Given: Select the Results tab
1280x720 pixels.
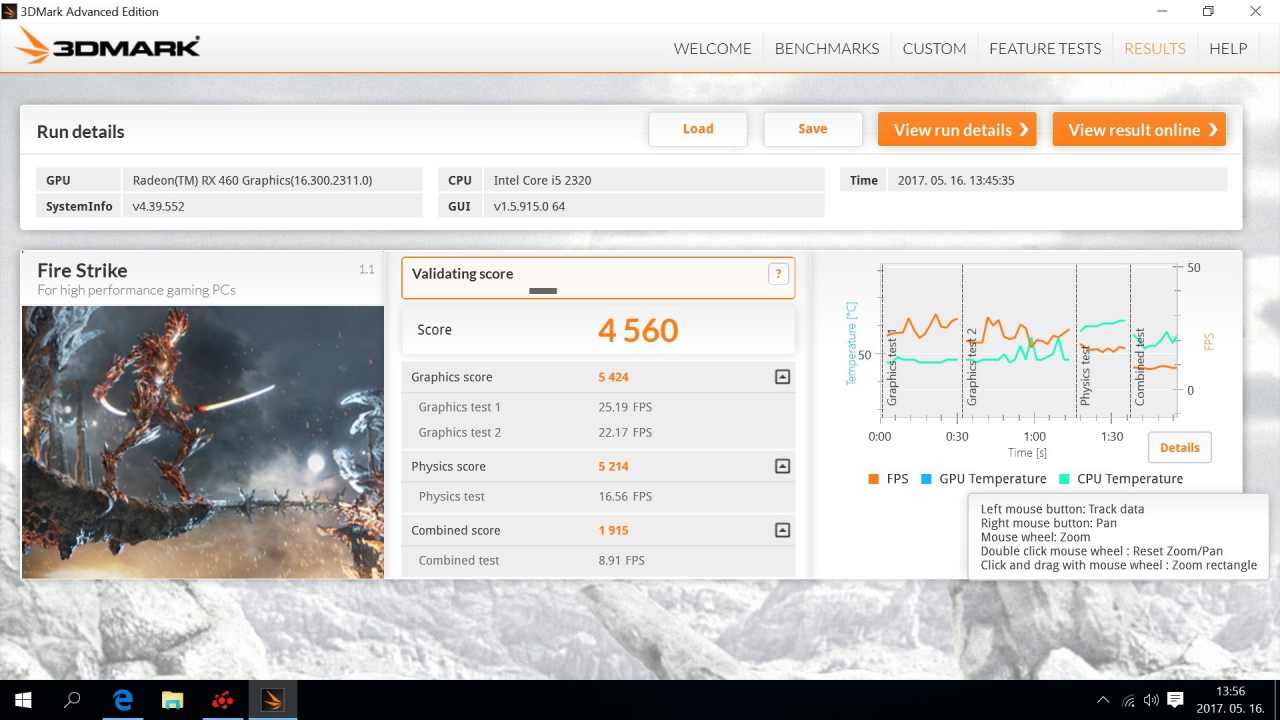Looking at the screenshot, I should (1155, 48).
